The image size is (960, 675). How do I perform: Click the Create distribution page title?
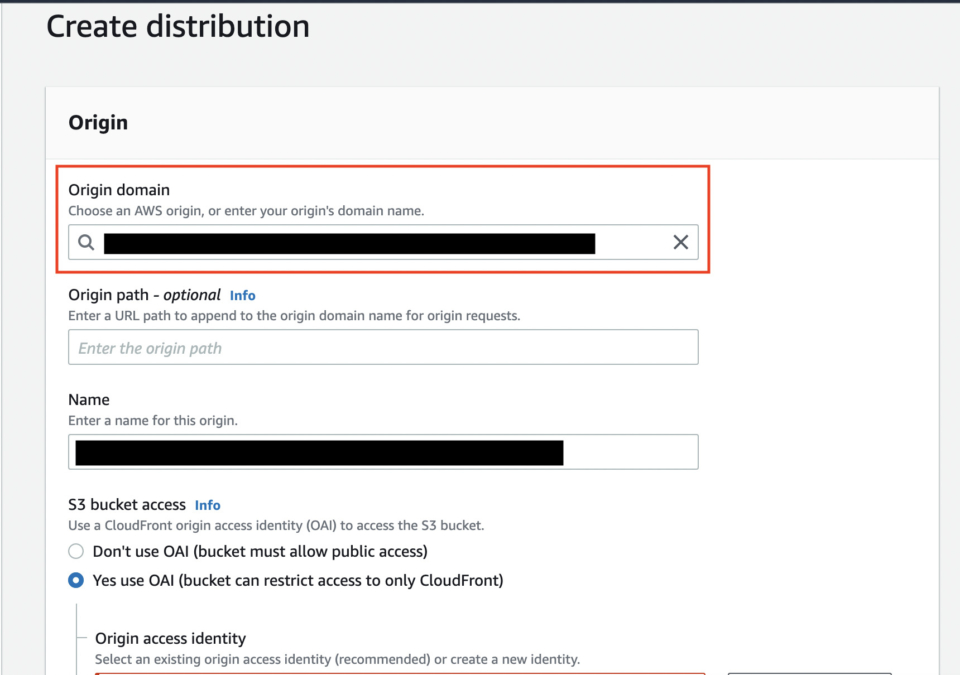click(177, 26)
